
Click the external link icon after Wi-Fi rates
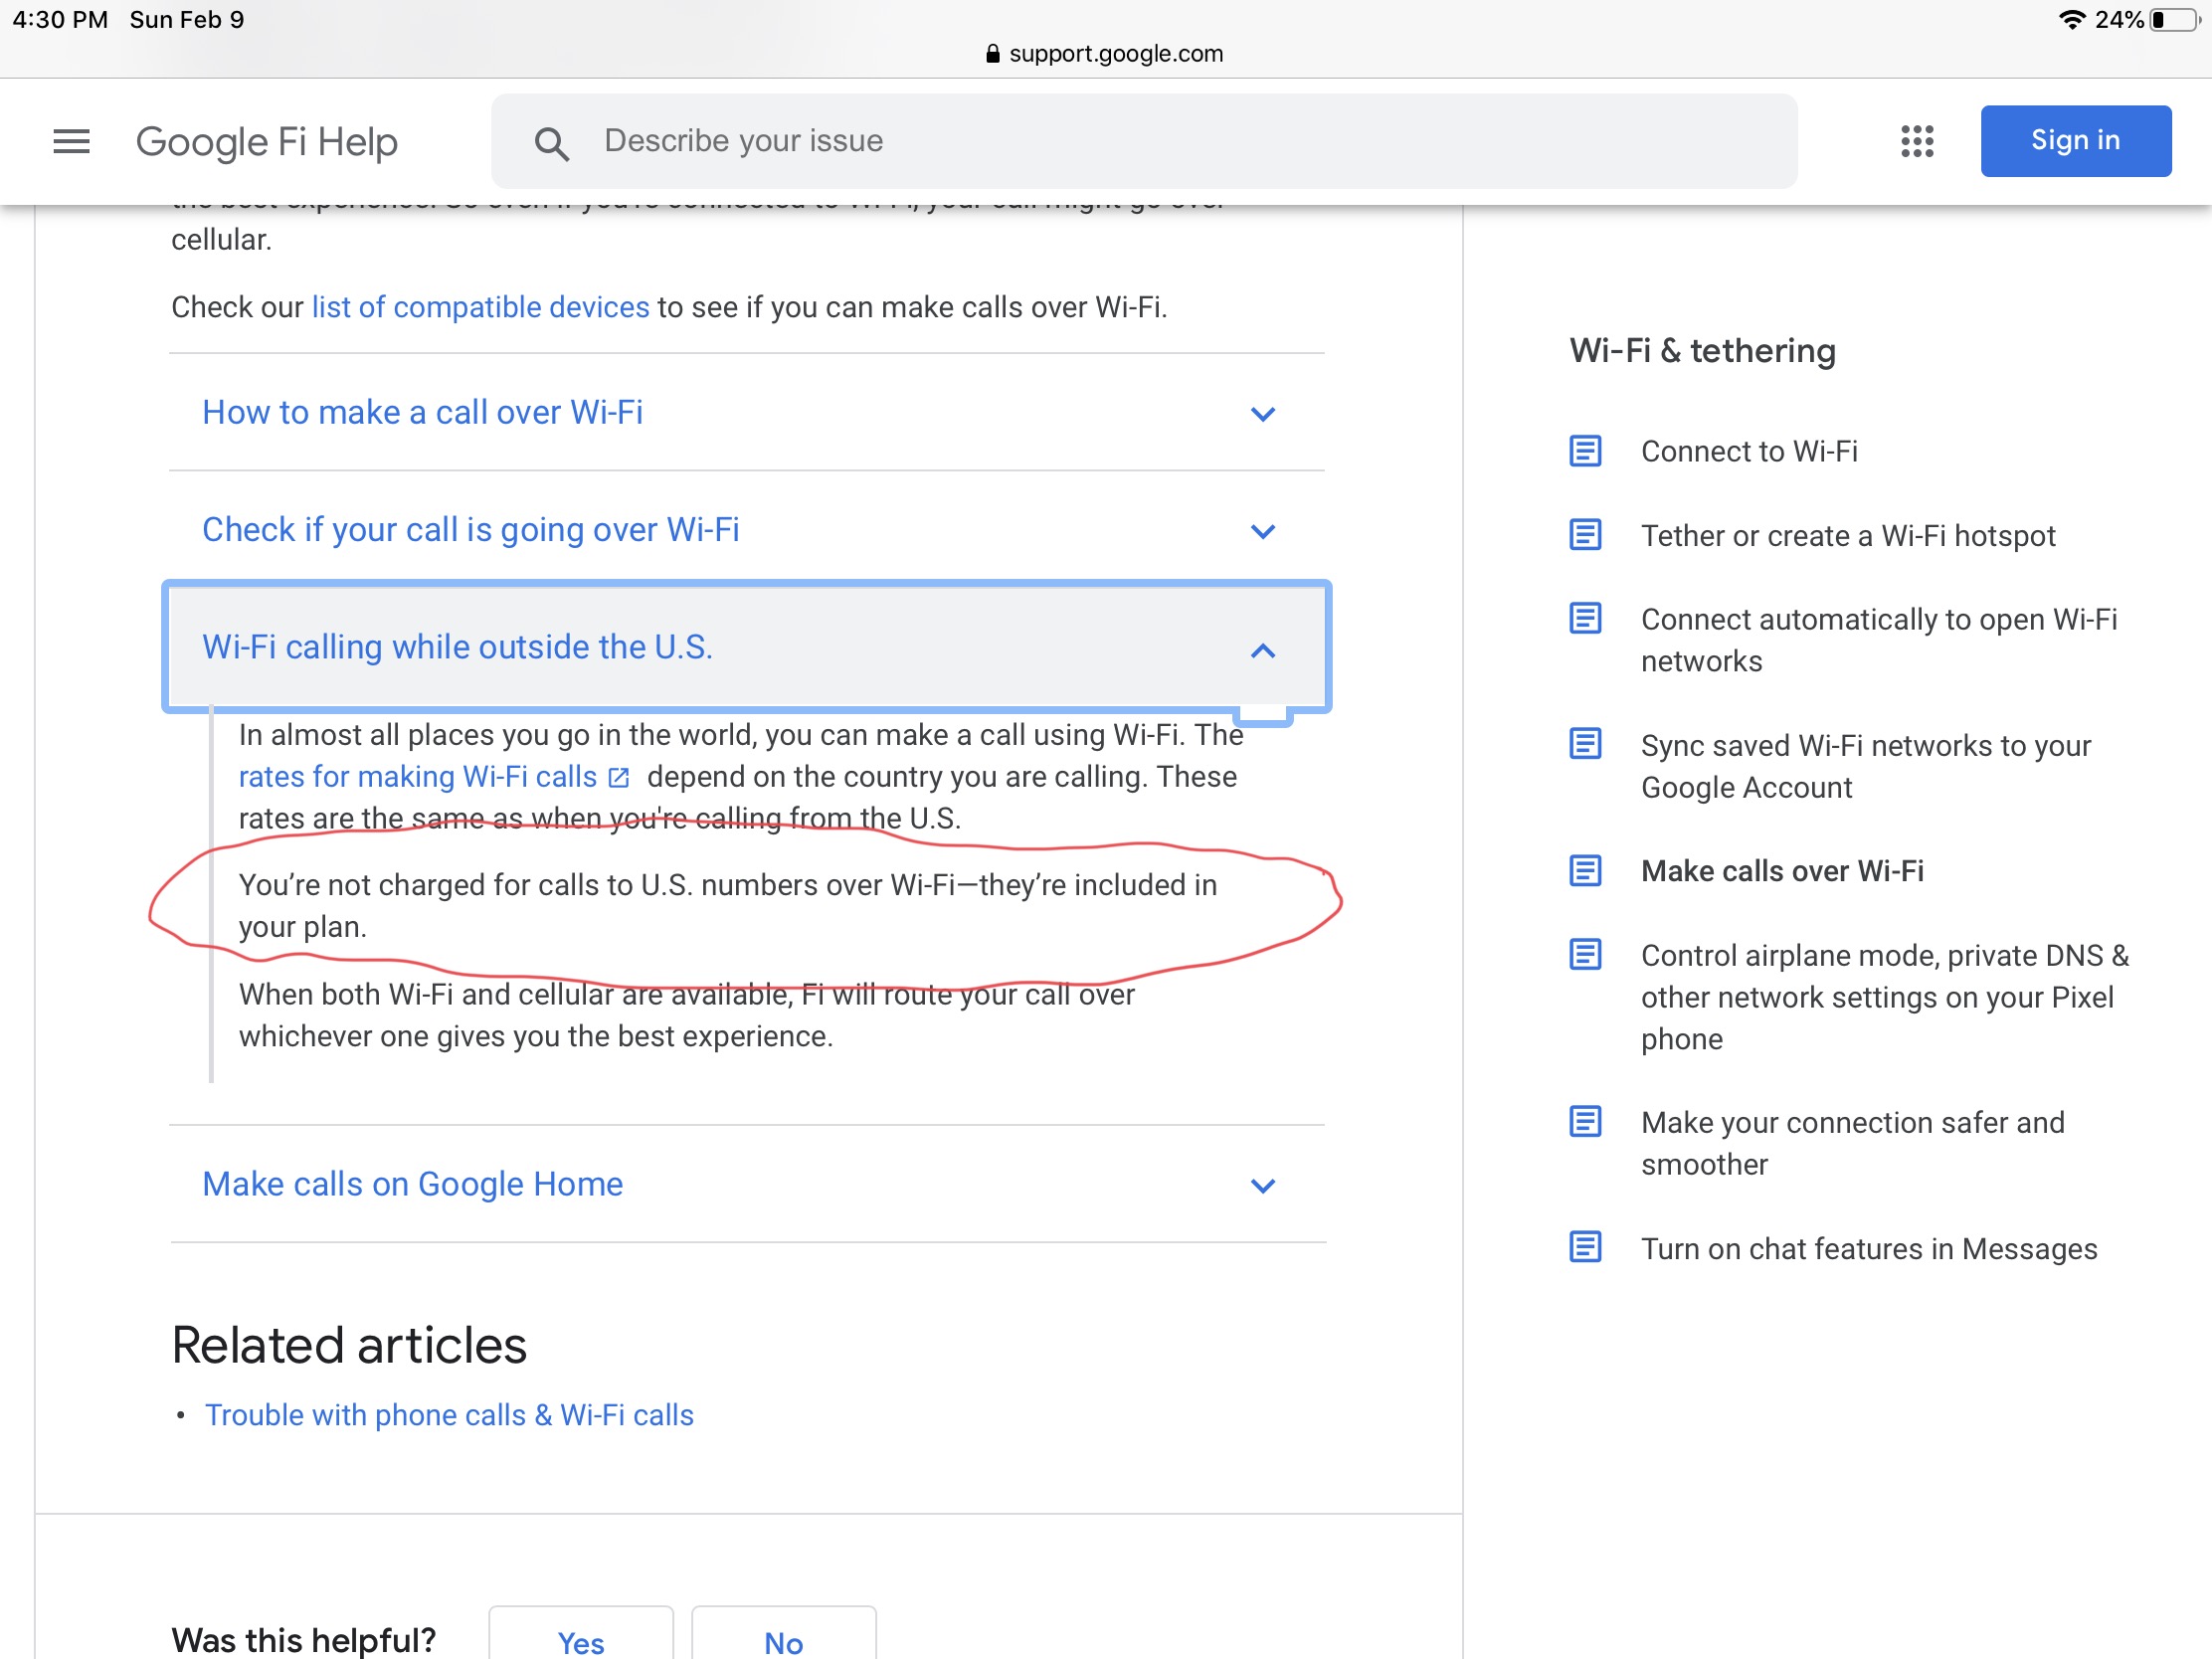(619, 777)
